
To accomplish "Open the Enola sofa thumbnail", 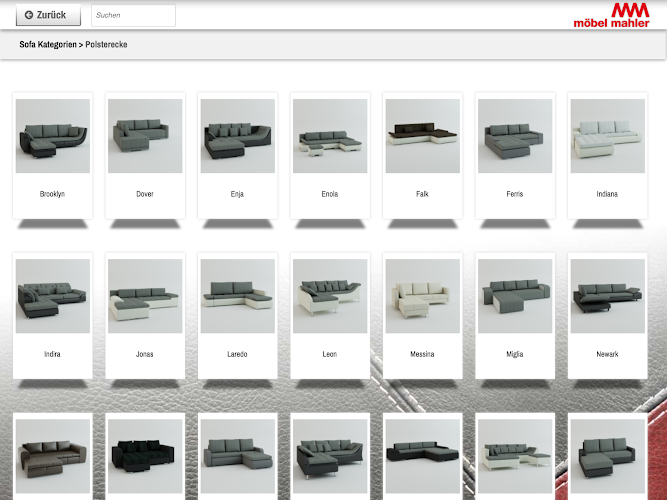I will click(x=330, y=136).
